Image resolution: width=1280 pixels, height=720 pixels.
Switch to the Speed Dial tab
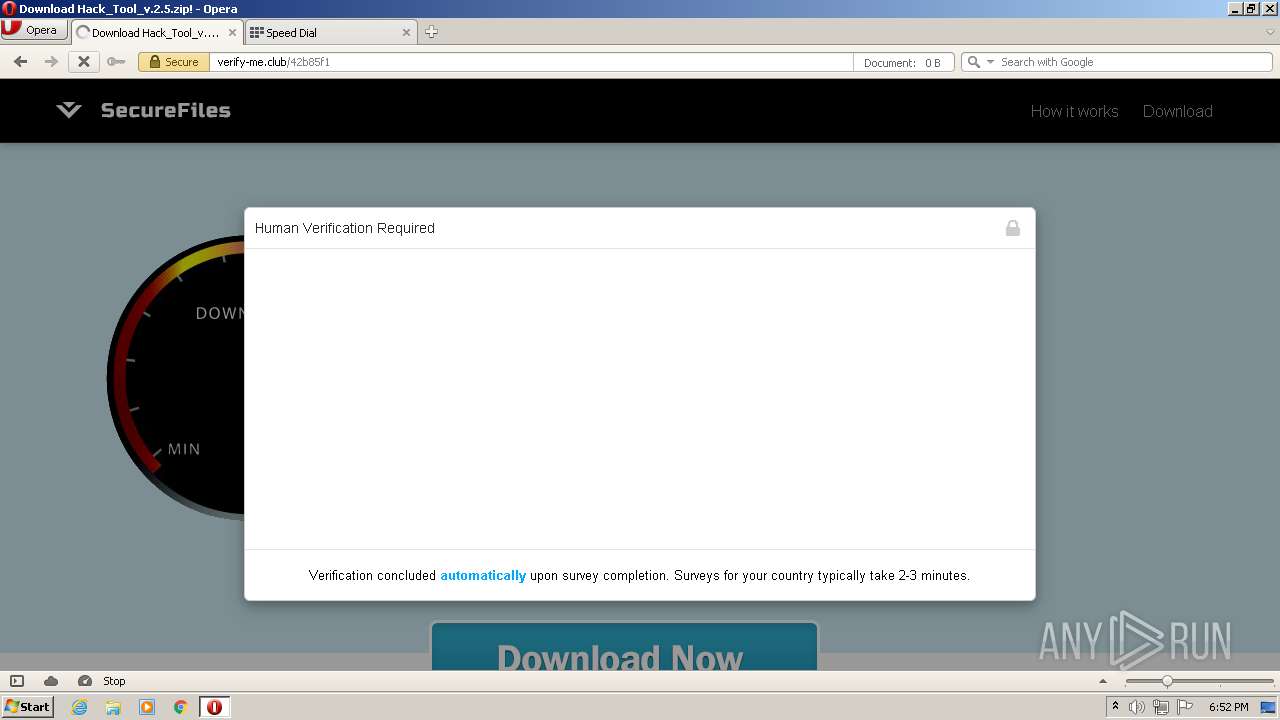[331, 32]
